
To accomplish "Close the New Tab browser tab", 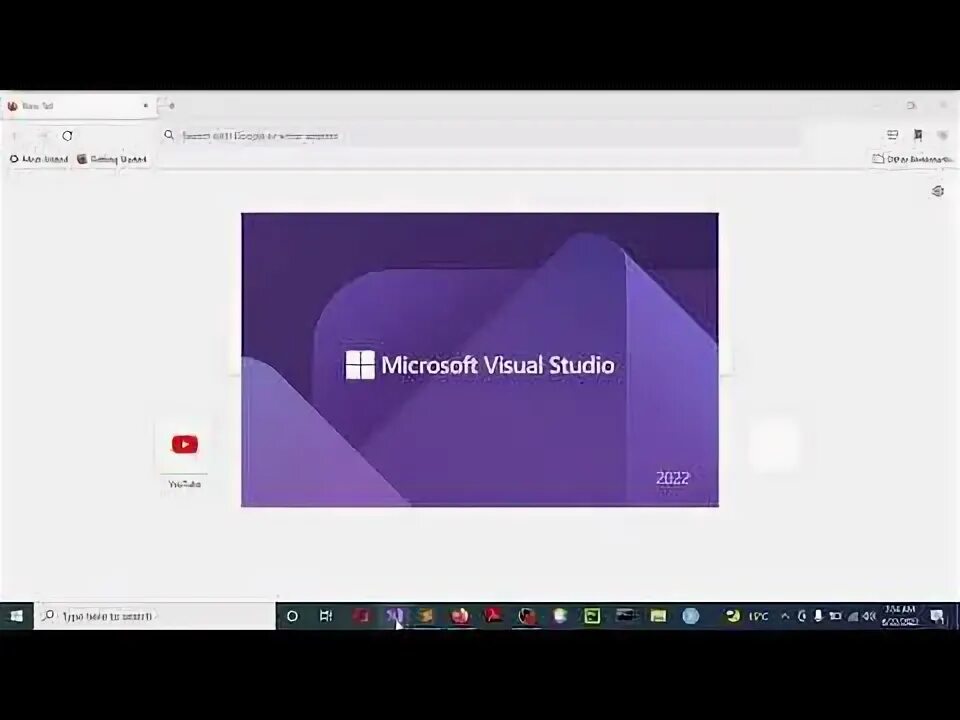I will click(x=146, y=106).
